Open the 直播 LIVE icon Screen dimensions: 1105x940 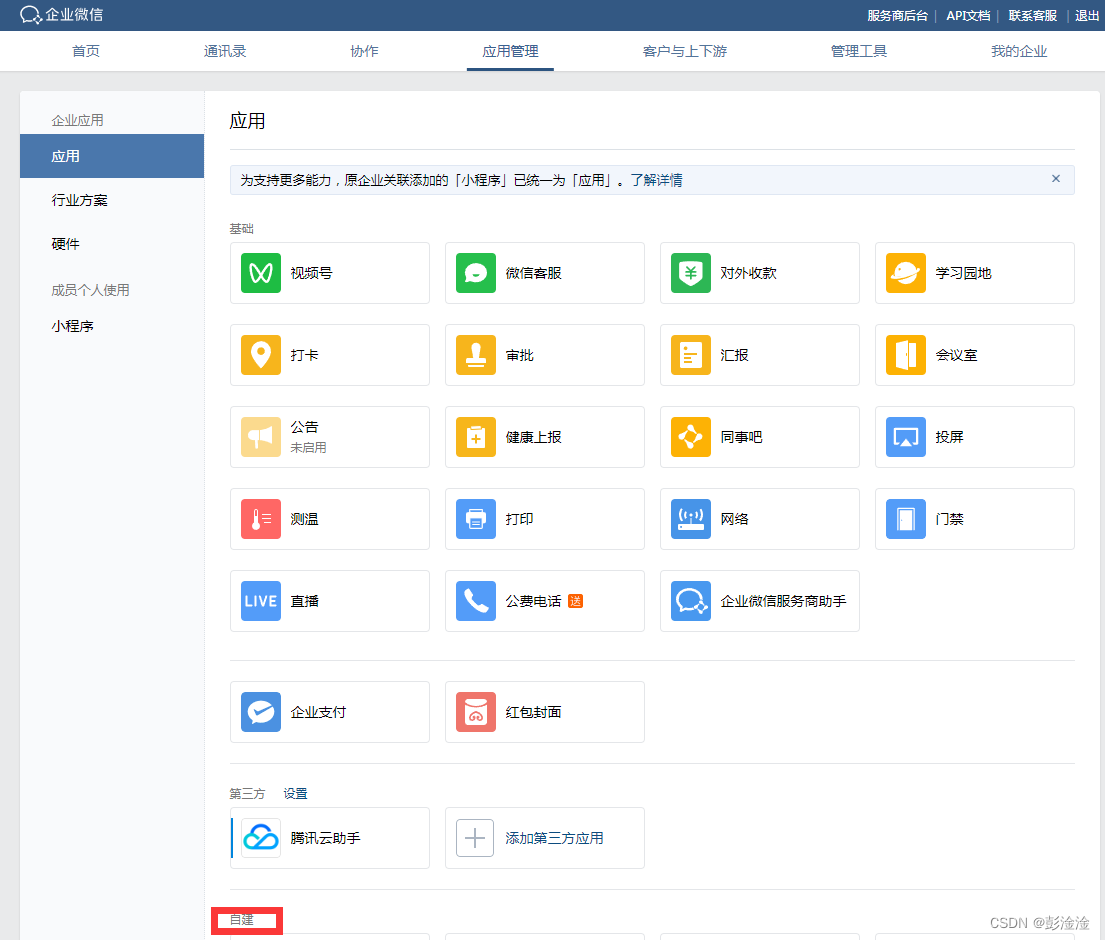coord(261,601)
